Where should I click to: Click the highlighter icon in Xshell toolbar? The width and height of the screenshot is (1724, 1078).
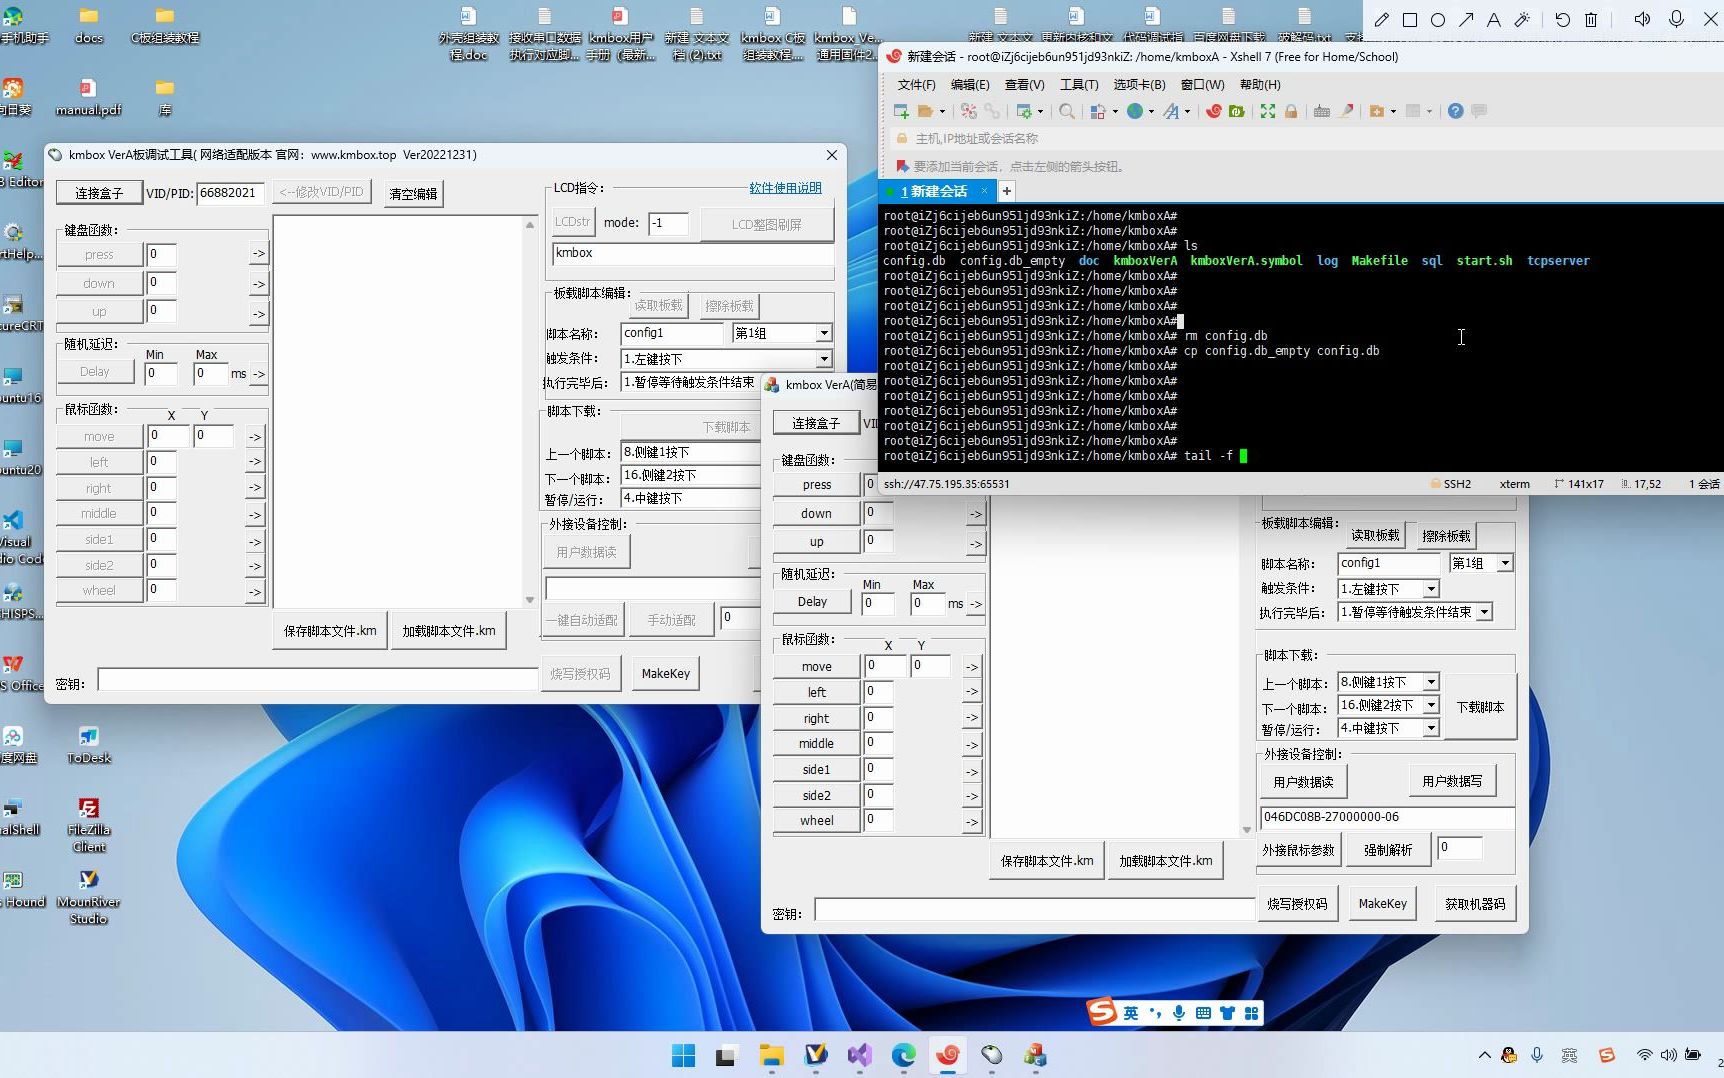pyautogui.click(x=1346, y=111)
